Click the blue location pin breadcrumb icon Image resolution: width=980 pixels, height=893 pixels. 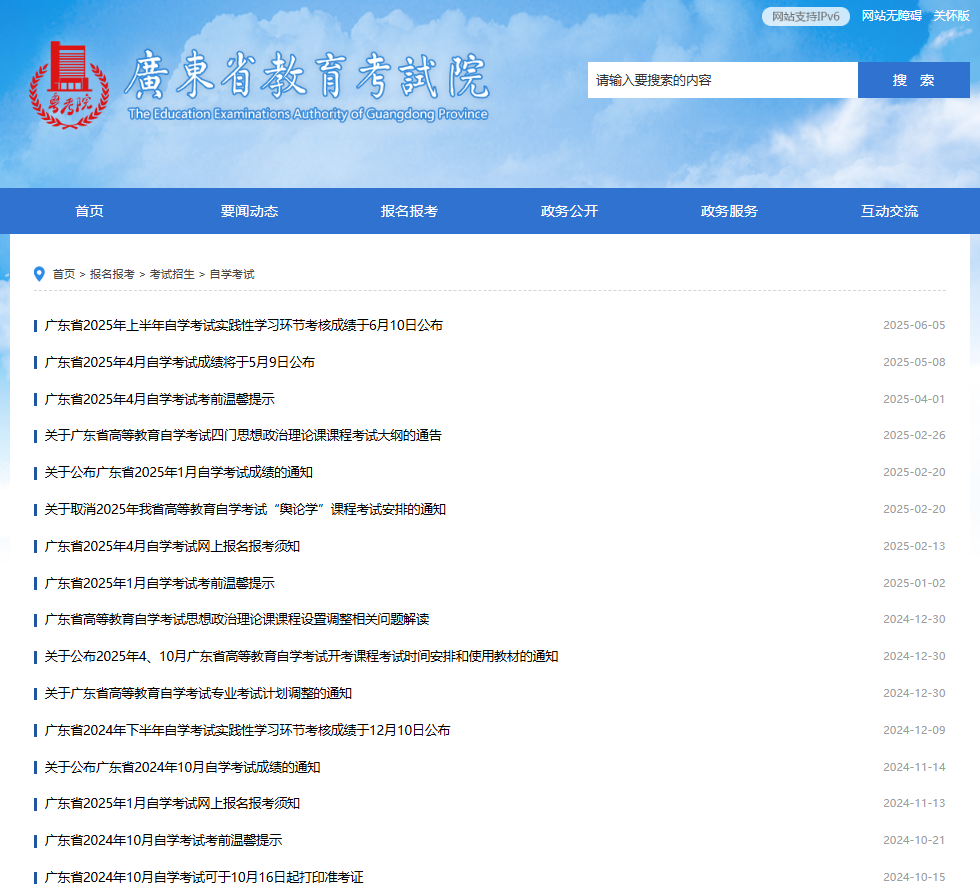(x=39, y=274)
